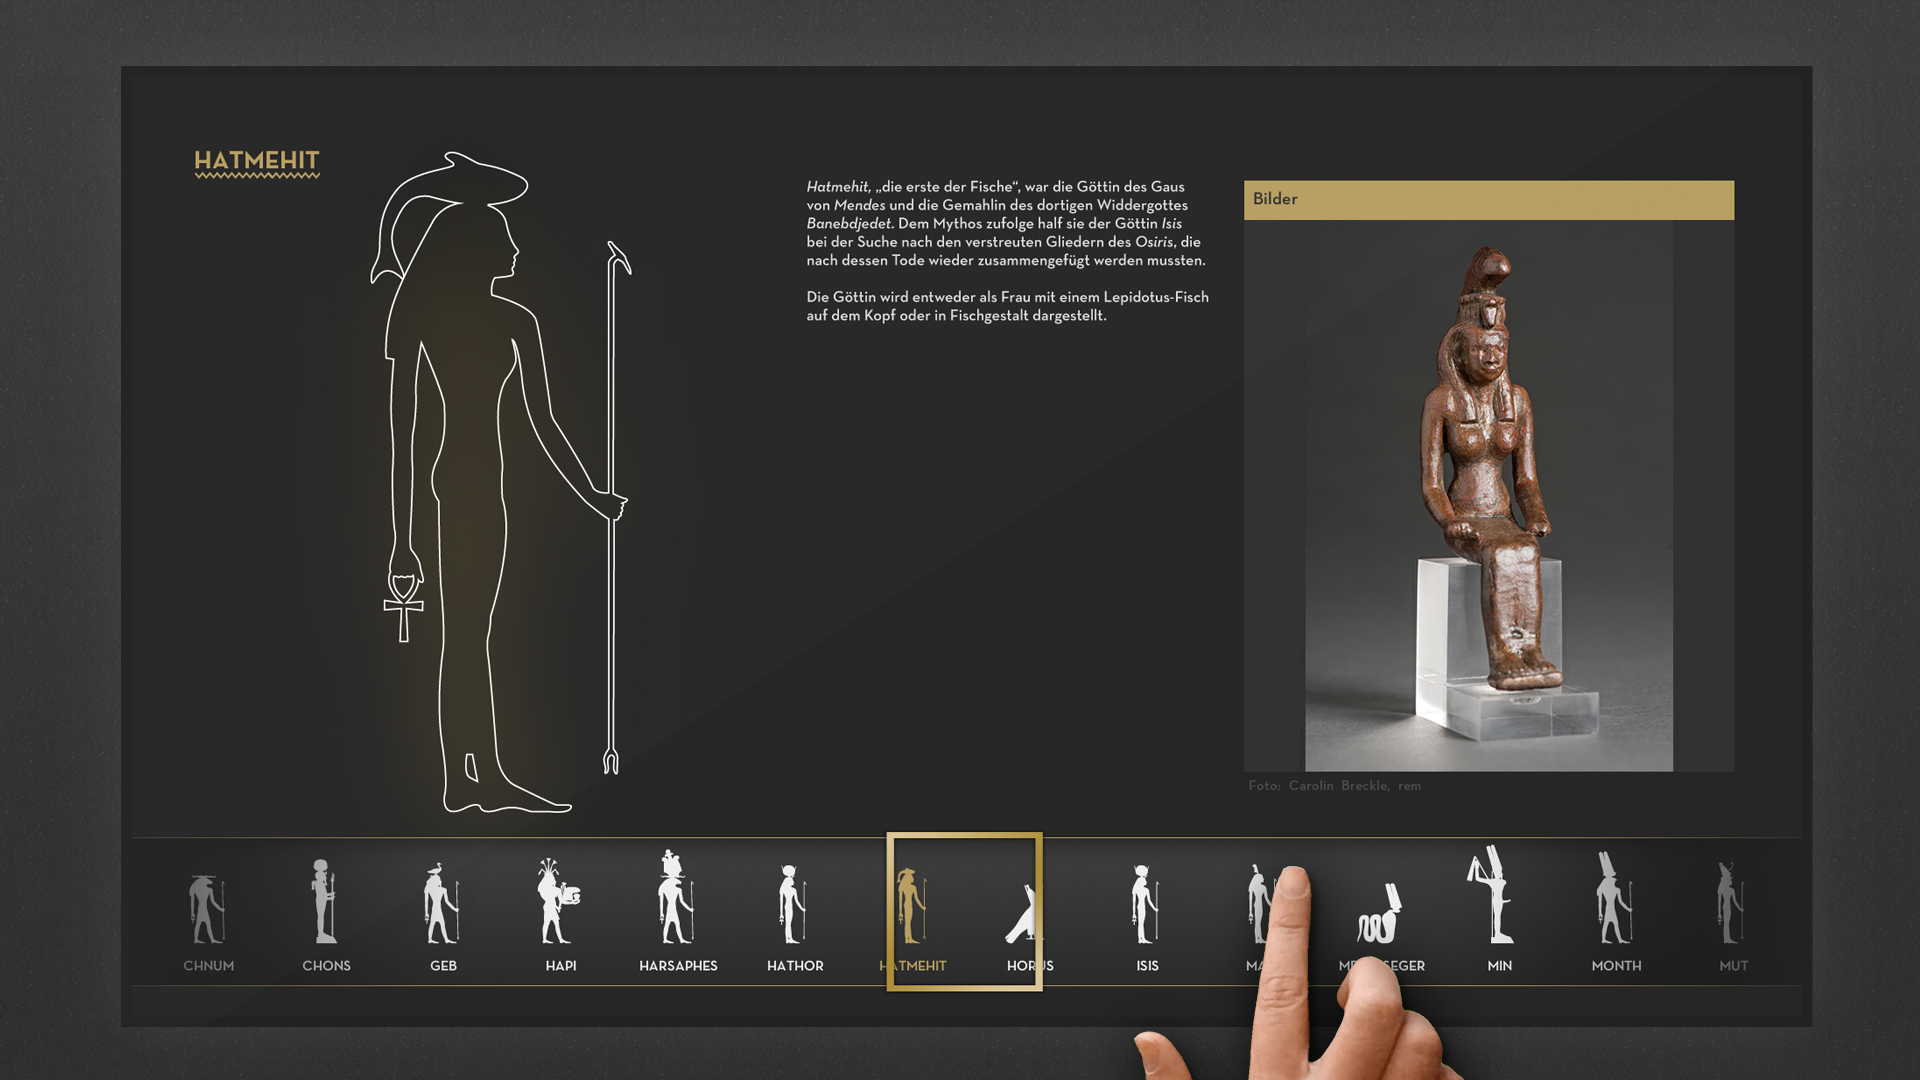Tap the golden Hatmehit figure icon
This screenshot has height=1080, width=1920.
click(911, 906)
